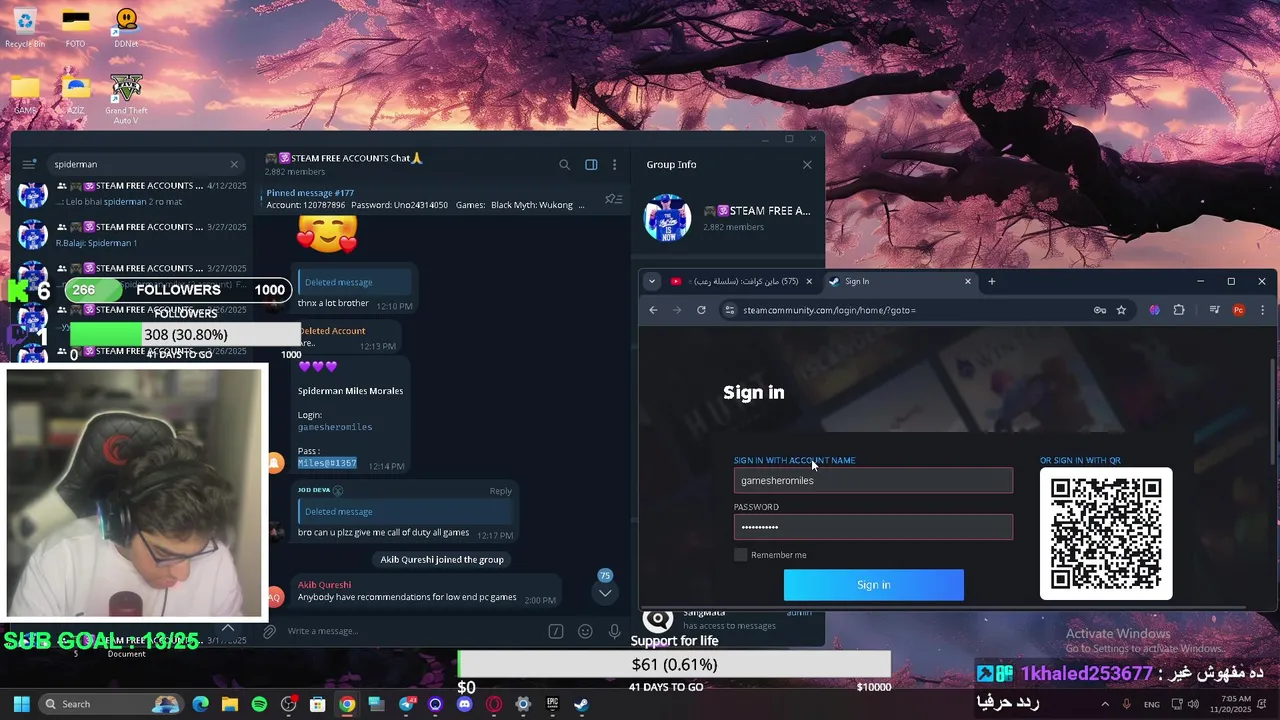The image size is (1280, 720).
Task: Reload the Steam login page
Action: (701, 310)
